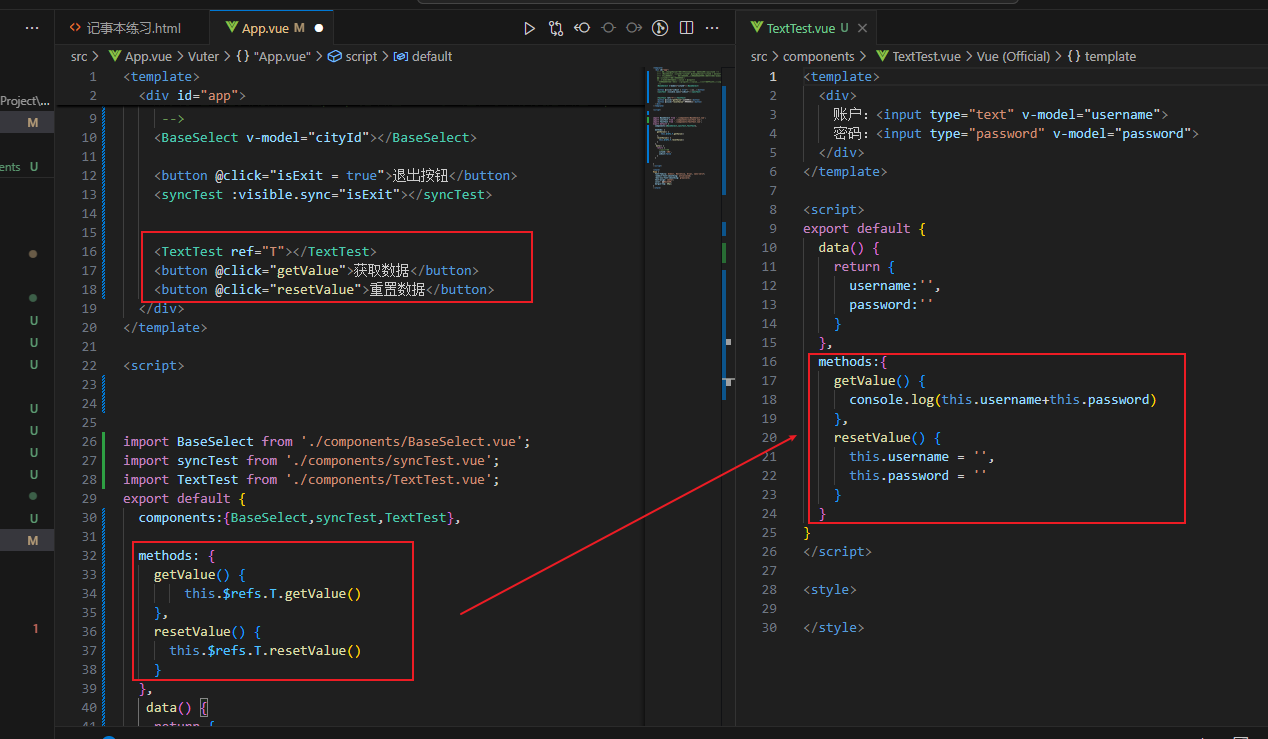Open the default breadcrumb
Viewport: 1268px width, 739px height.
pos(423,56)
